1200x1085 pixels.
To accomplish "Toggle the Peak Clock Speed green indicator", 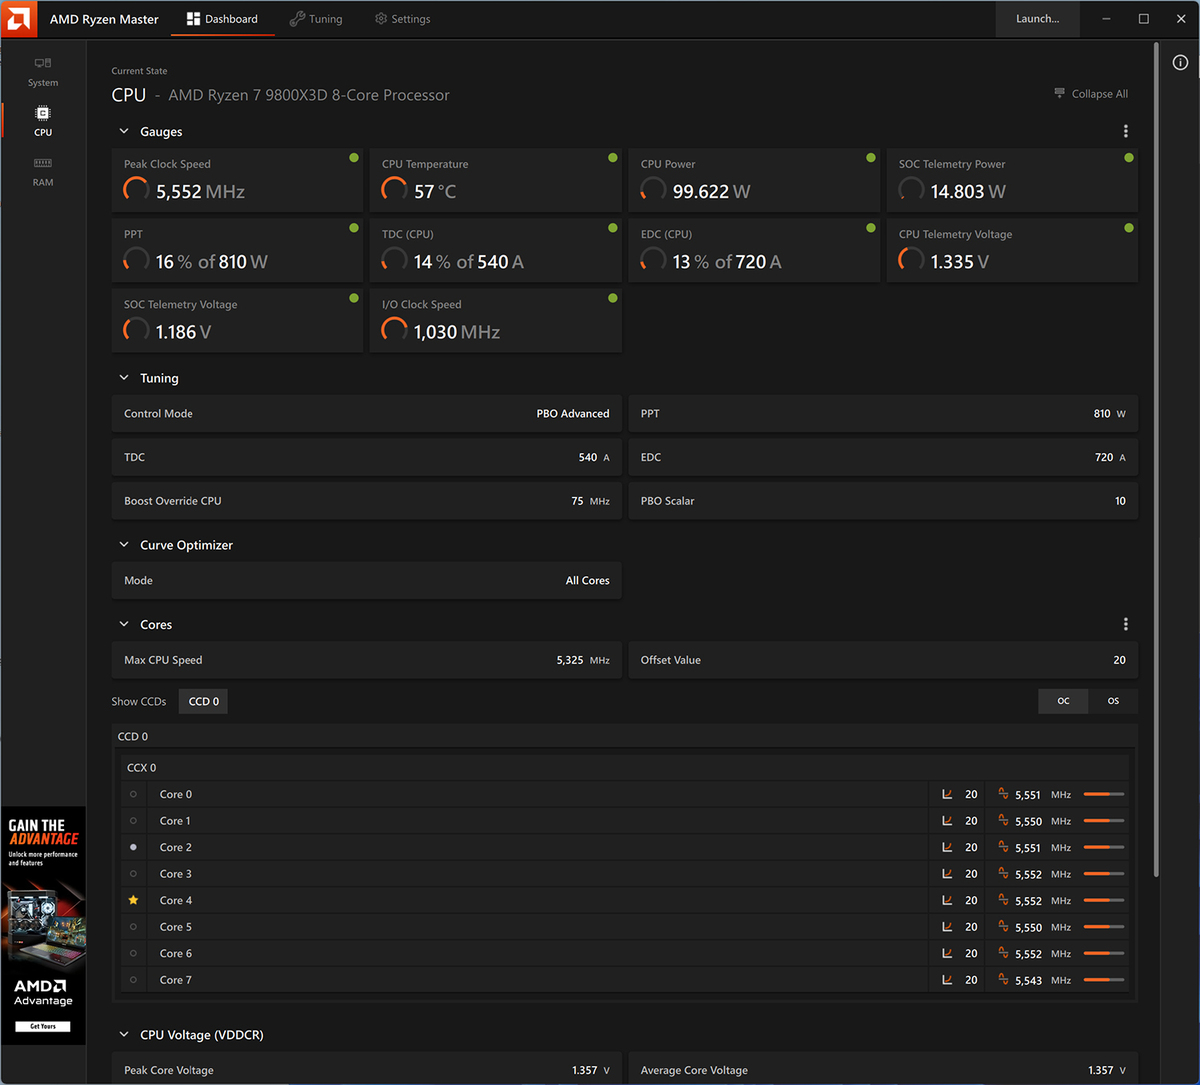I will click(354, 158).
